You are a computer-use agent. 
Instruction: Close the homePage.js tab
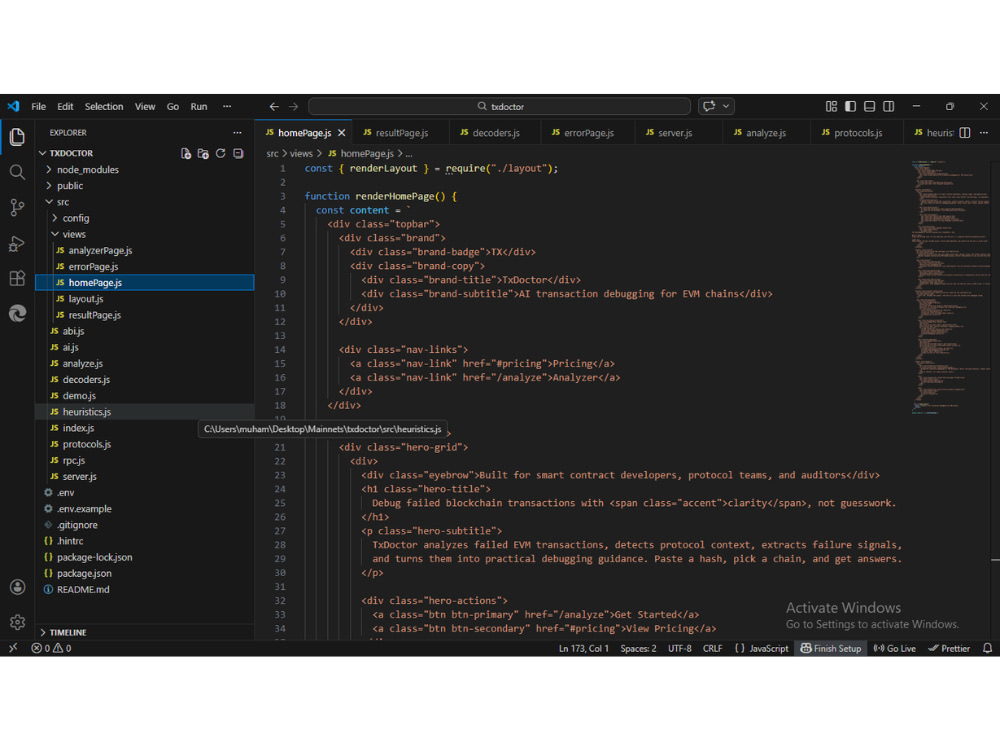pos(342,133)
